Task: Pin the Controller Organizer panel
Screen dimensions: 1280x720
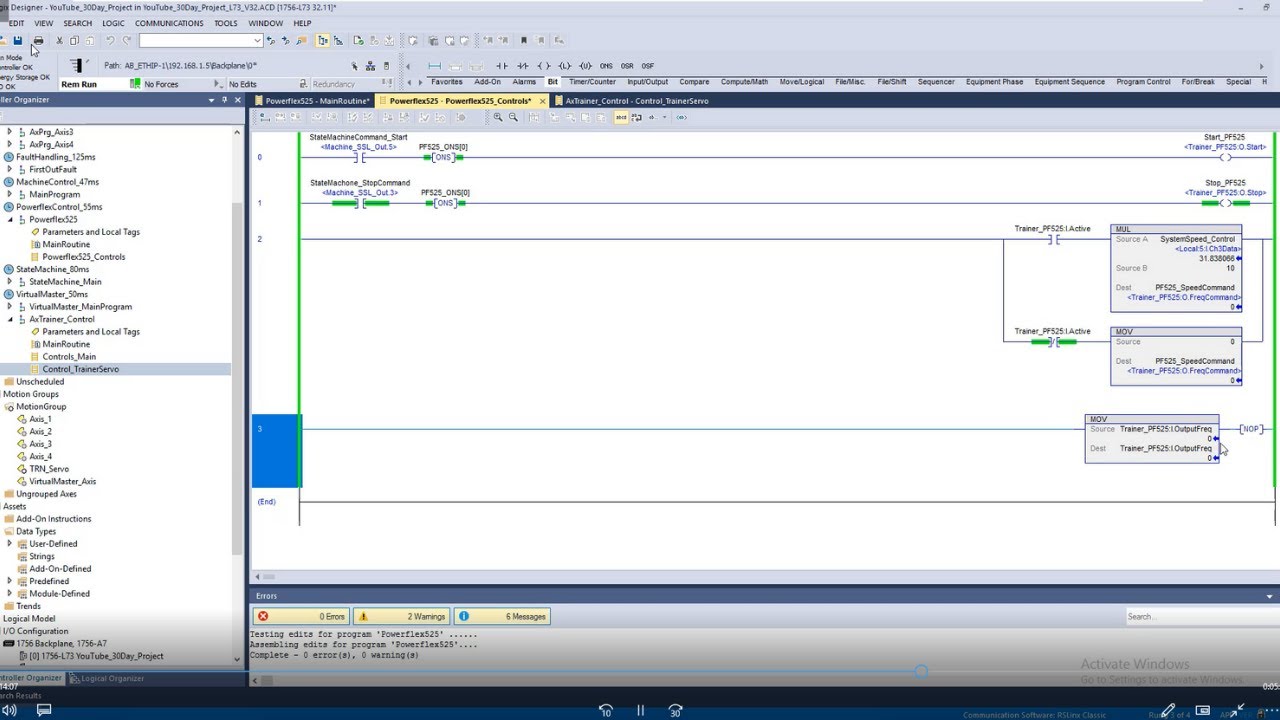Action: pos(224,100)
